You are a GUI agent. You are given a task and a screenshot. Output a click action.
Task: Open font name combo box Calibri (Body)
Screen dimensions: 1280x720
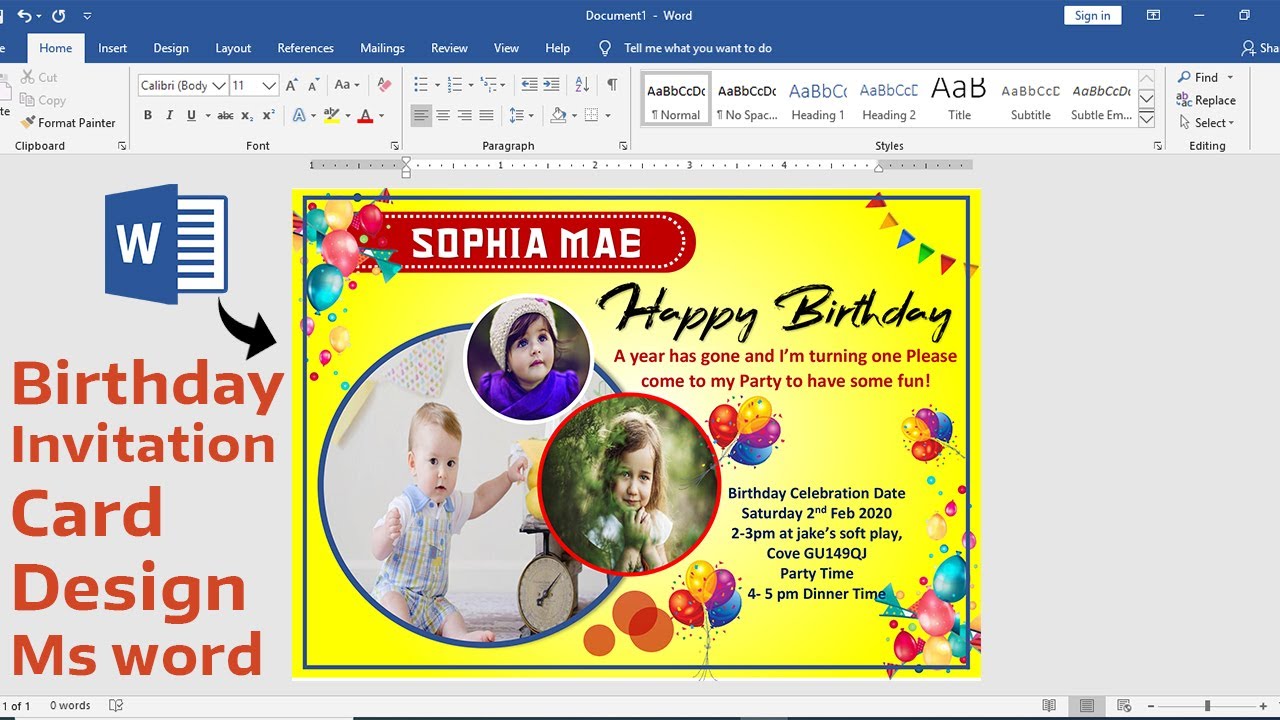tap(182, 85)
